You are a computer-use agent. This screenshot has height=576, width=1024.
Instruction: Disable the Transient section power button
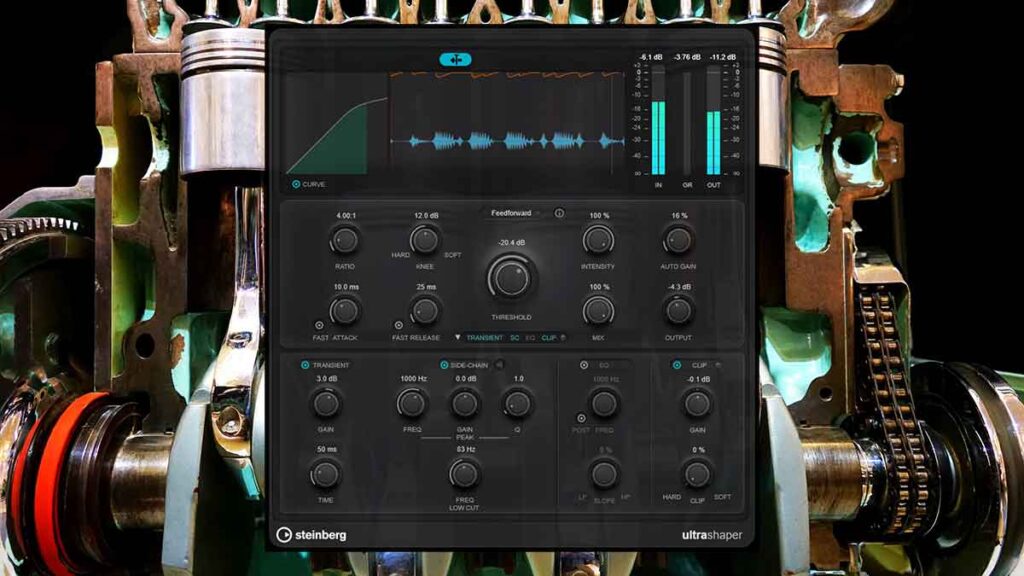pos(305,365)
